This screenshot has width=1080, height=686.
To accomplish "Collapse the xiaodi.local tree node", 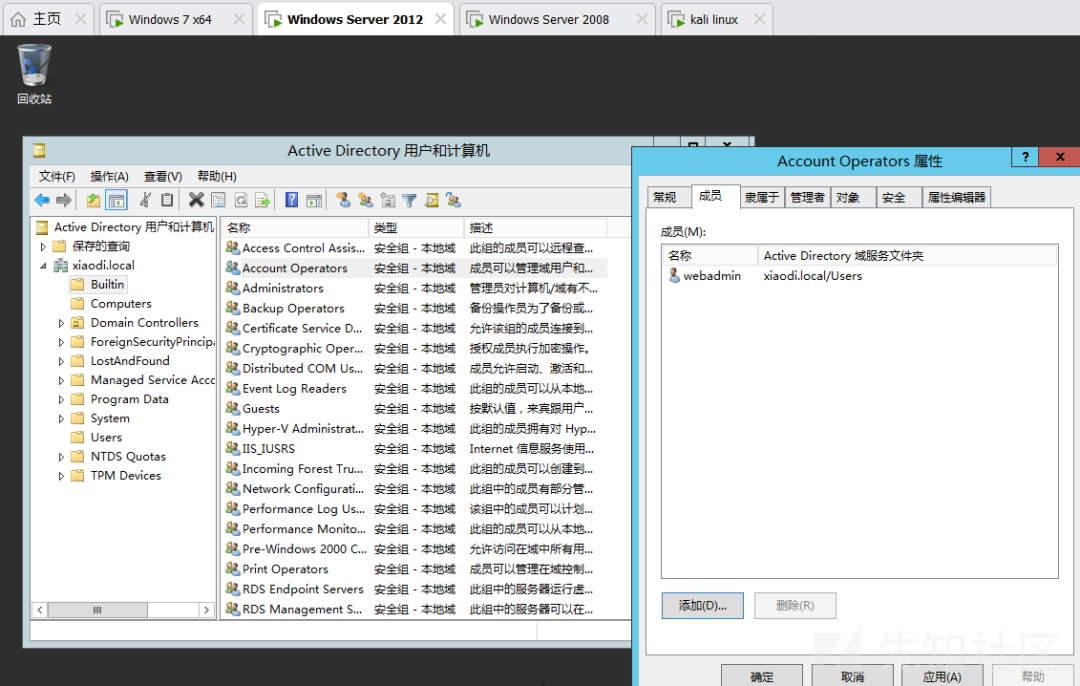I will tap(43, 266).
